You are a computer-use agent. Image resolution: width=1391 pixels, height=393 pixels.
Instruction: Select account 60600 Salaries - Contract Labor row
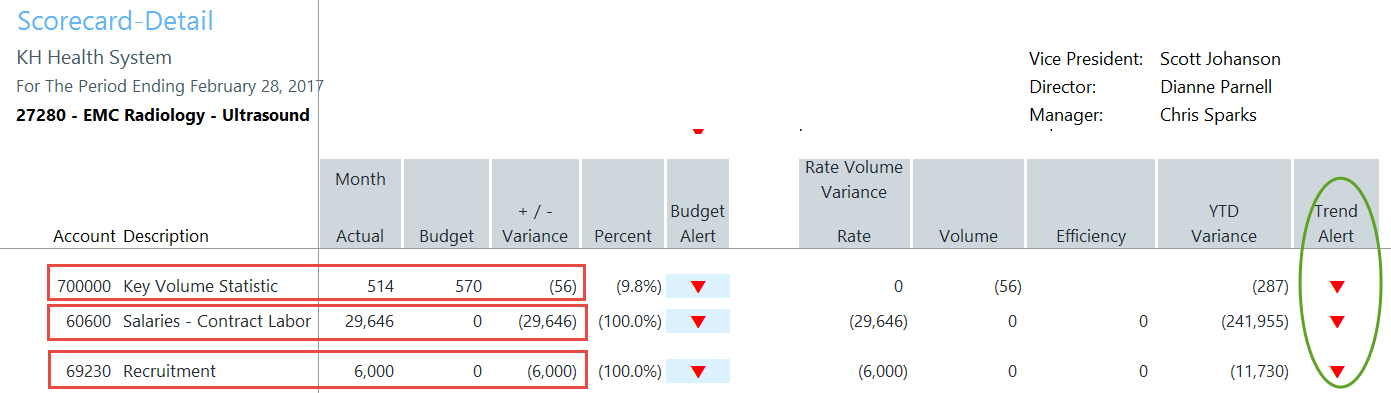(318, 322)
